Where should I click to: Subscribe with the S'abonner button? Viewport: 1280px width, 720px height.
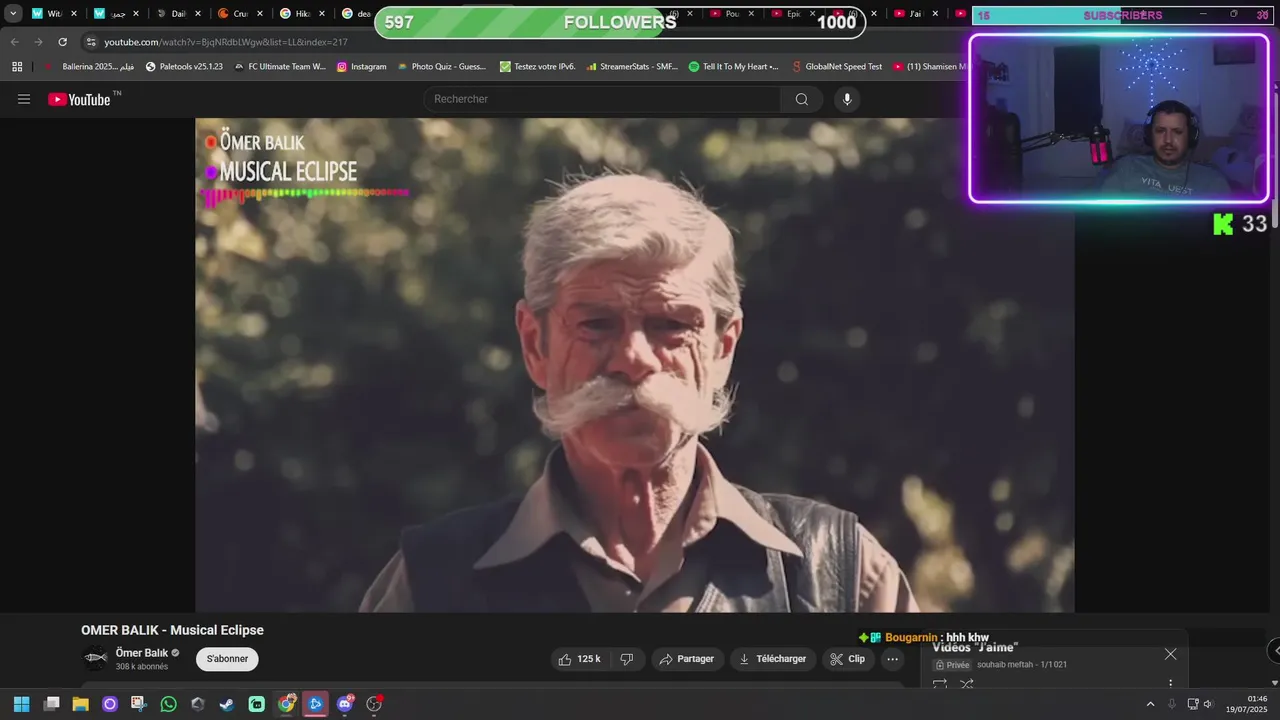(227, 659)
